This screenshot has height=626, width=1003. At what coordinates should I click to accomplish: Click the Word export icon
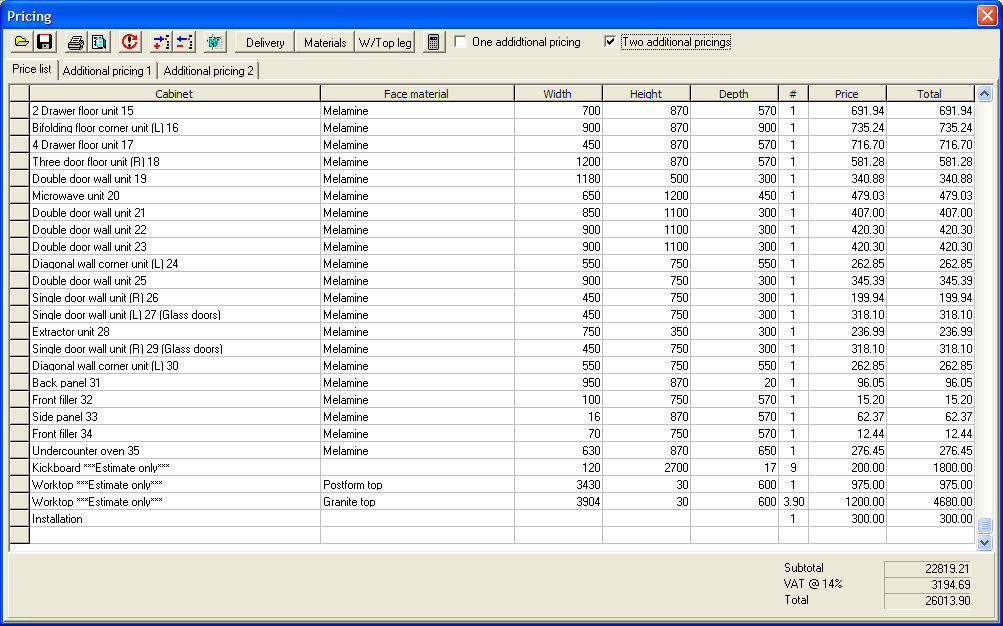tap(216, 42)
